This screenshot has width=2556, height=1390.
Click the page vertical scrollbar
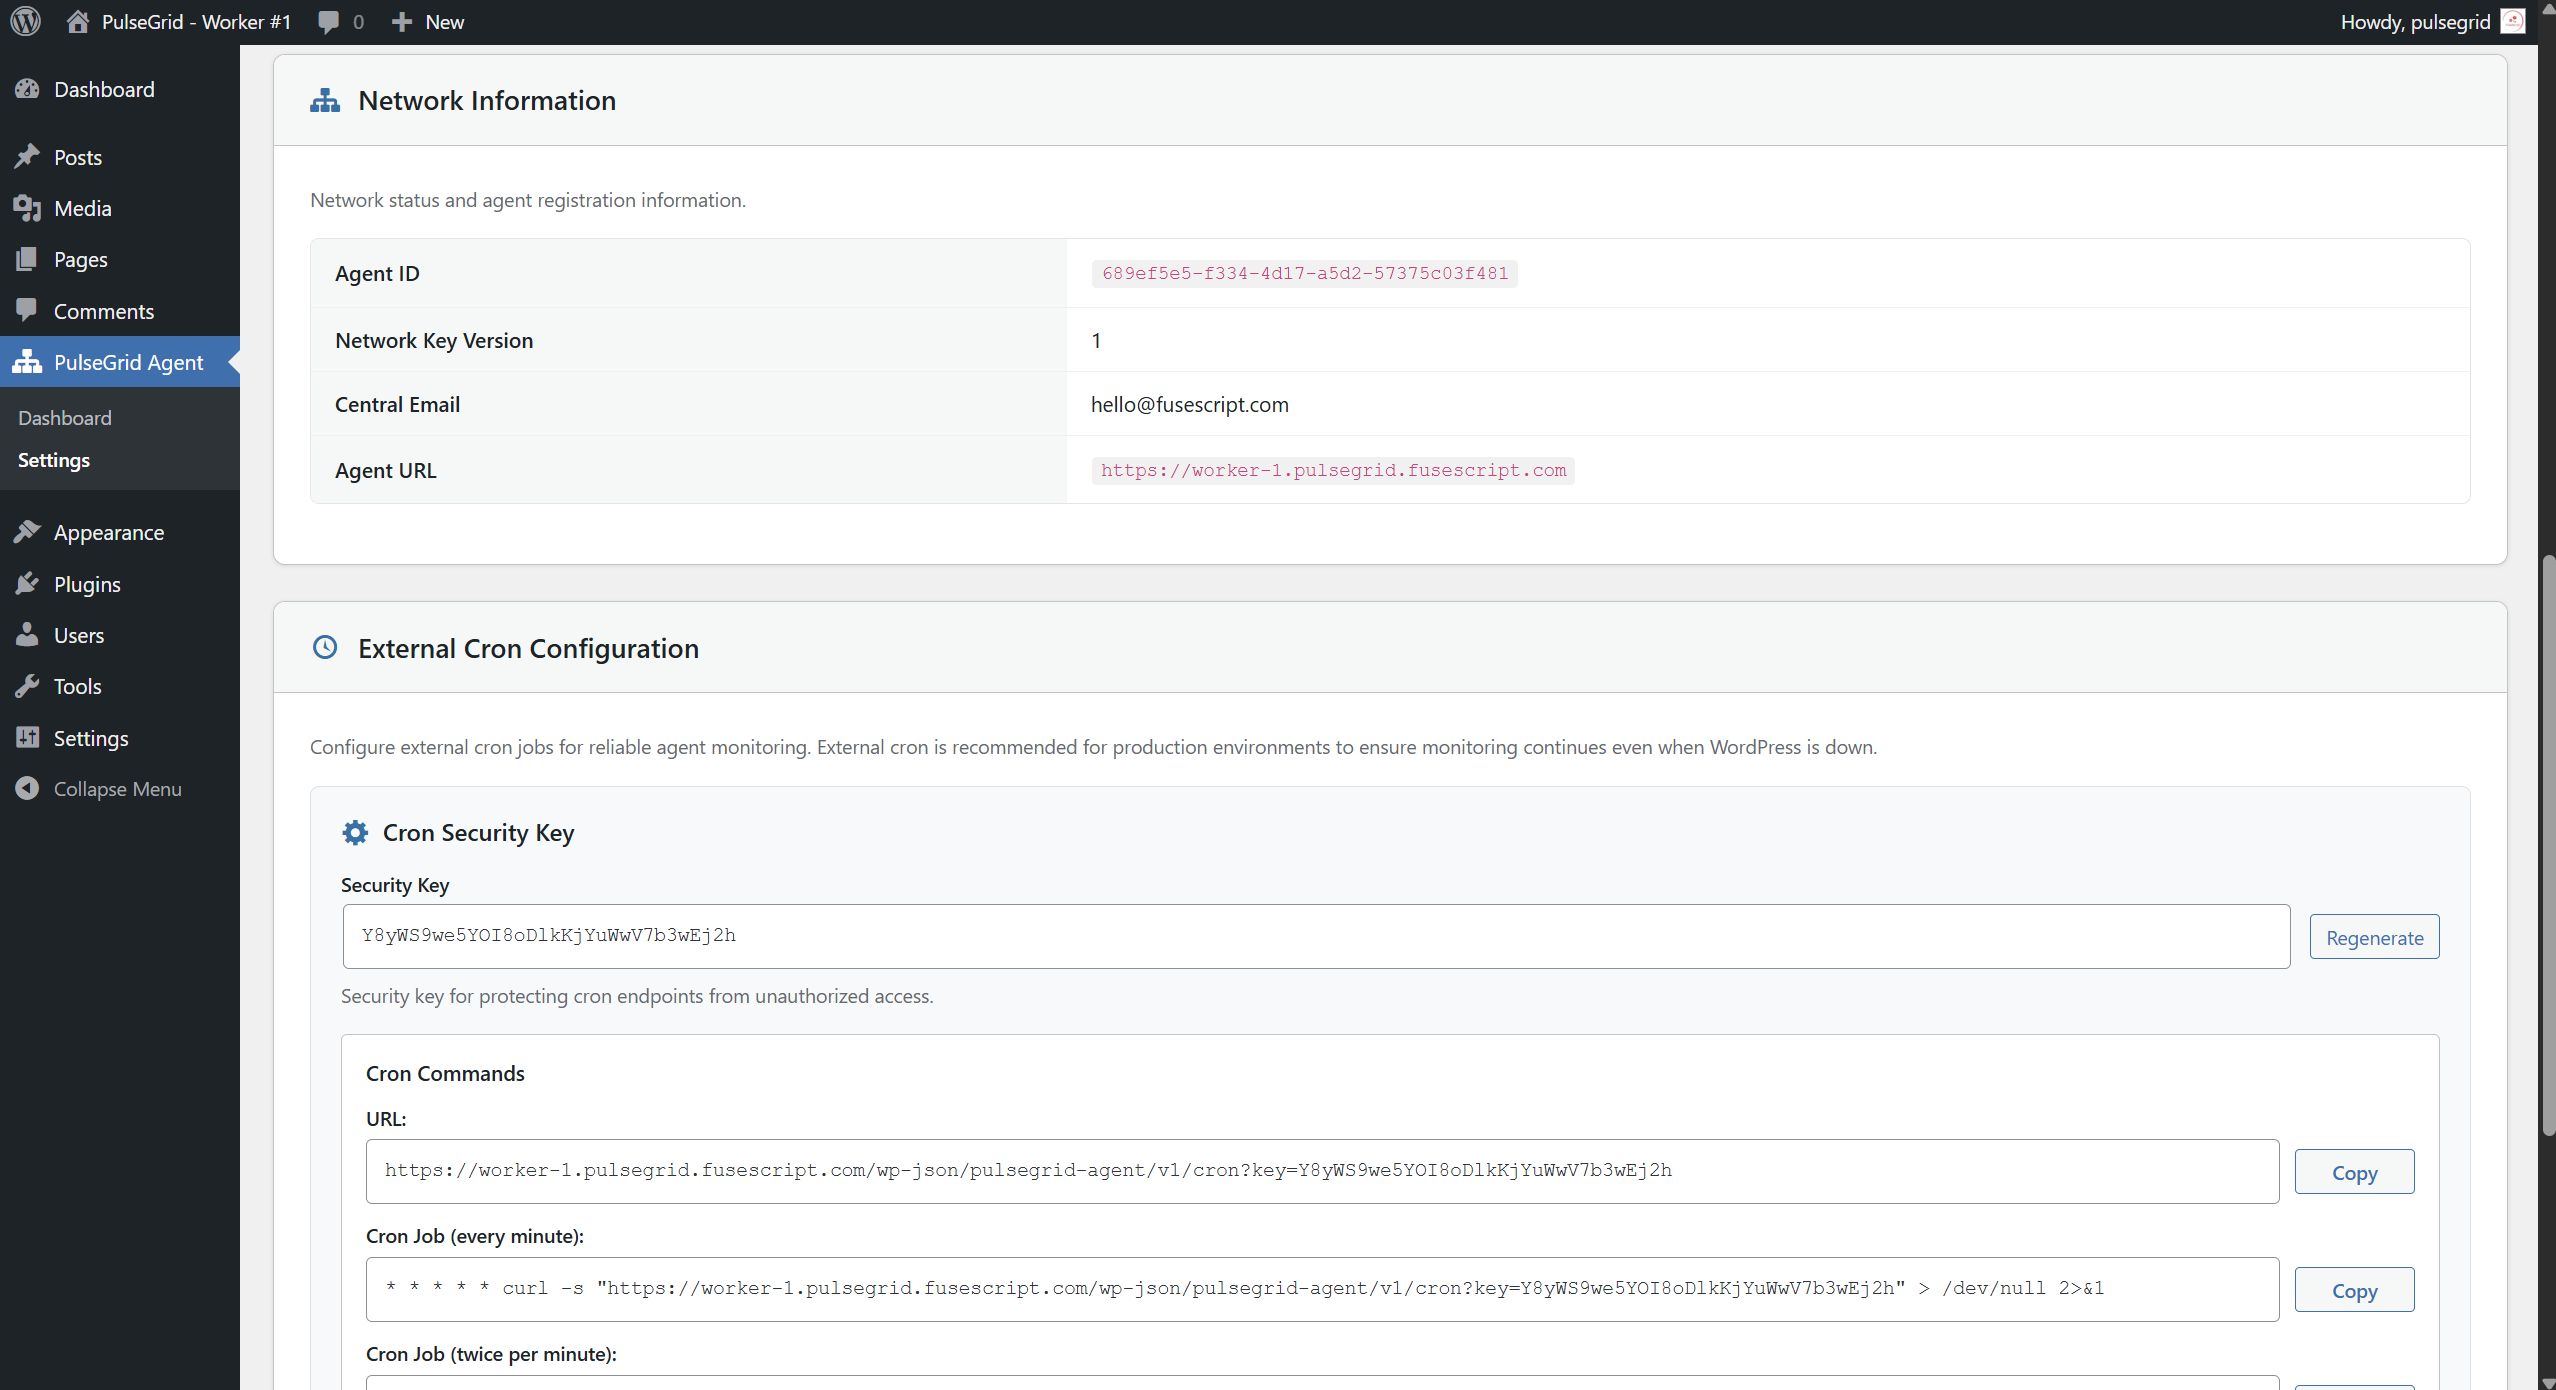coord(2547,845)
